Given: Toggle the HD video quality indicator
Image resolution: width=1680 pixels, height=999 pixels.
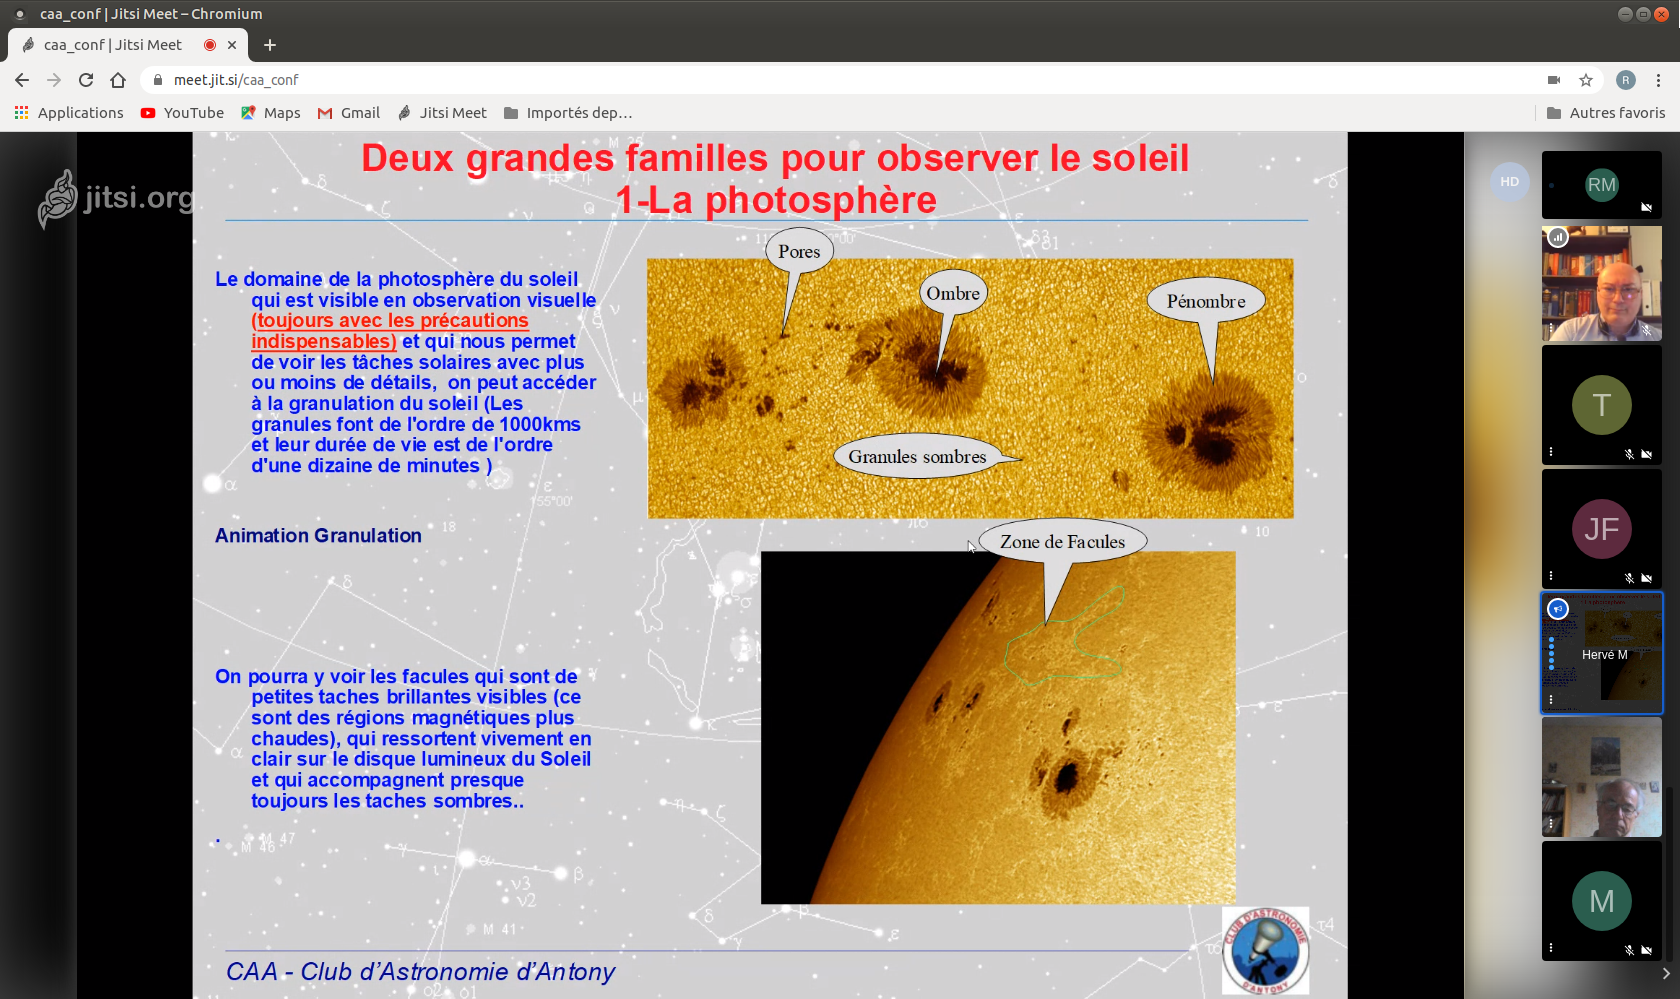Looking at the screenshot, I should 1510,182.
